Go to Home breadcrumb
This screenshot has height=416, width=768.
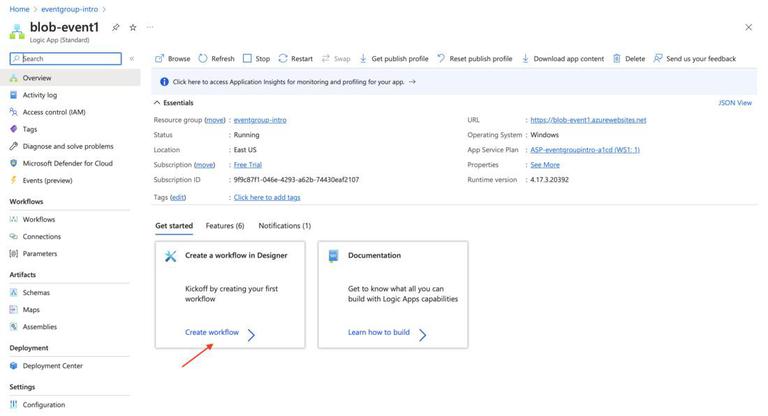click(19, 9)
